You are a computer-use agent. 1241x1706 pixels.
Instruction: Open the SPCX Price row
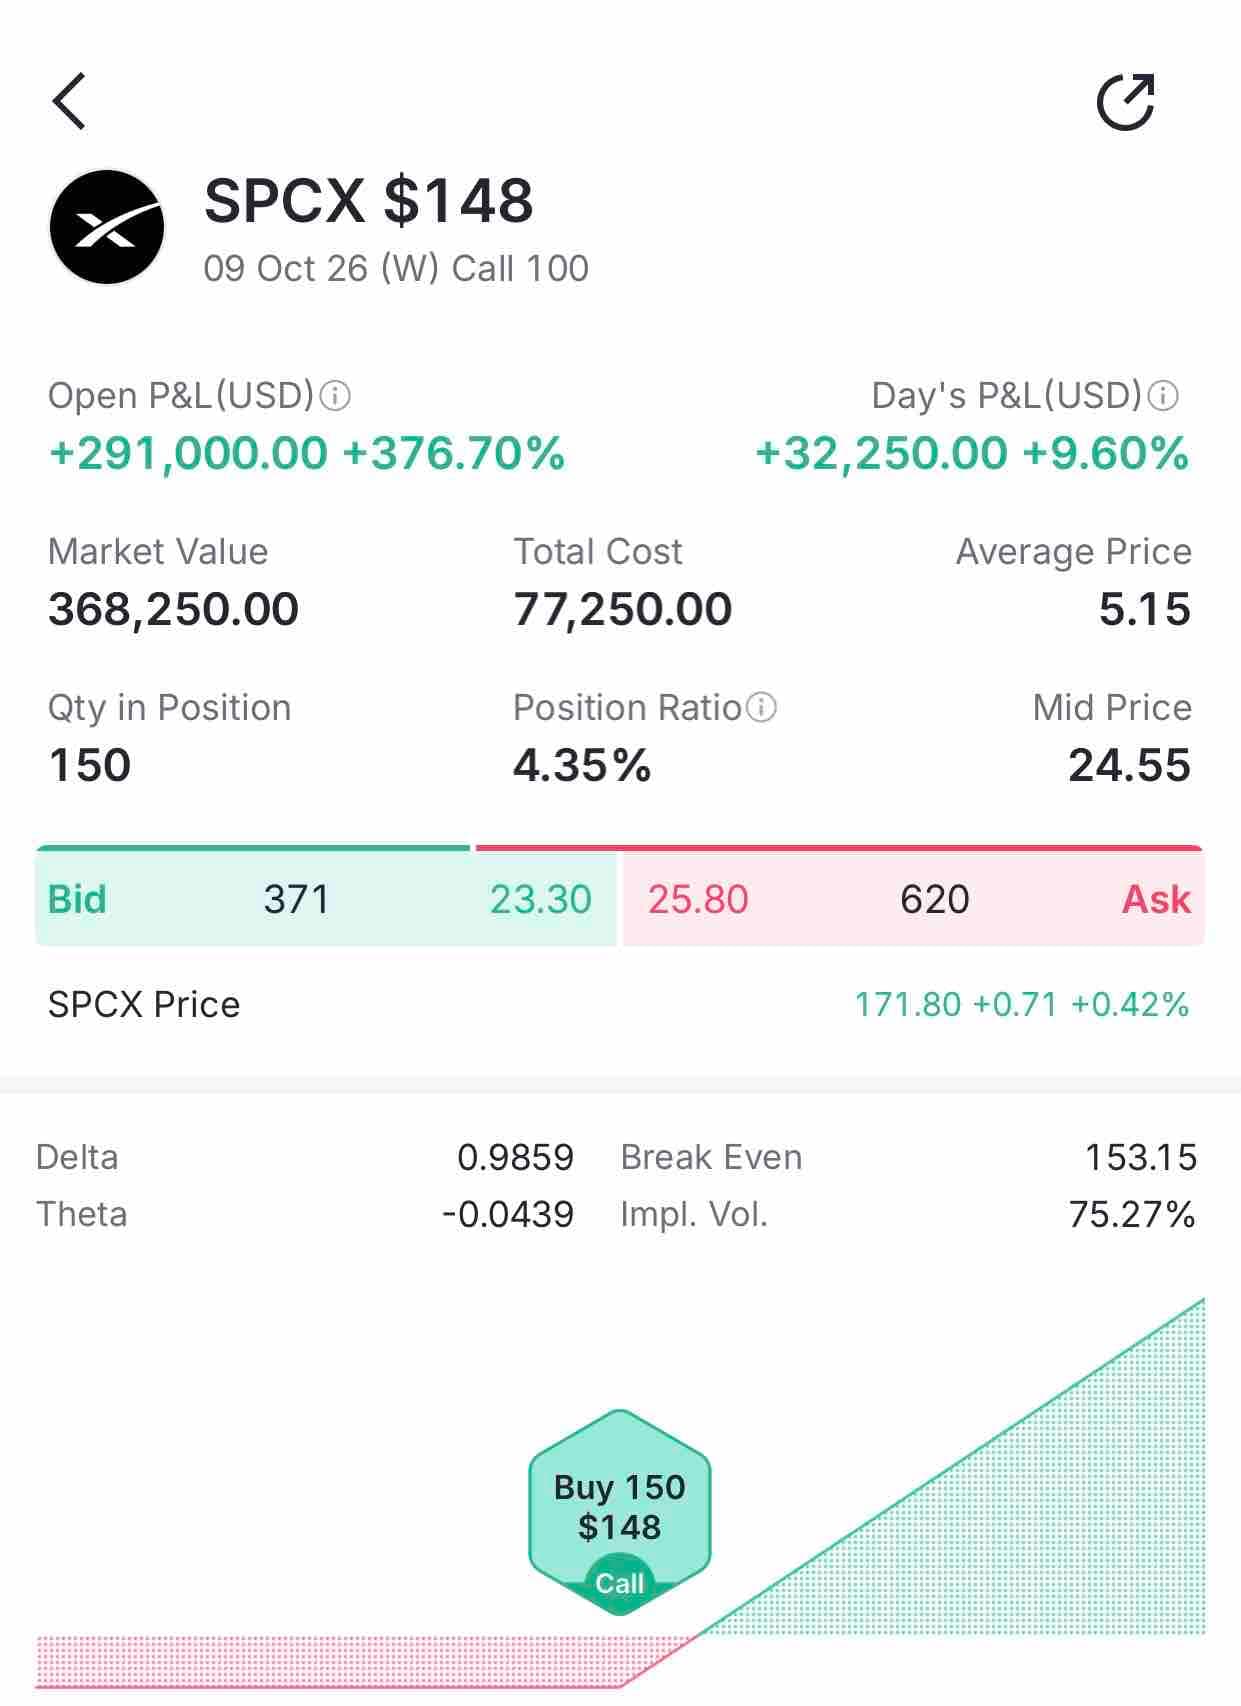click(x=620, y=1004)
